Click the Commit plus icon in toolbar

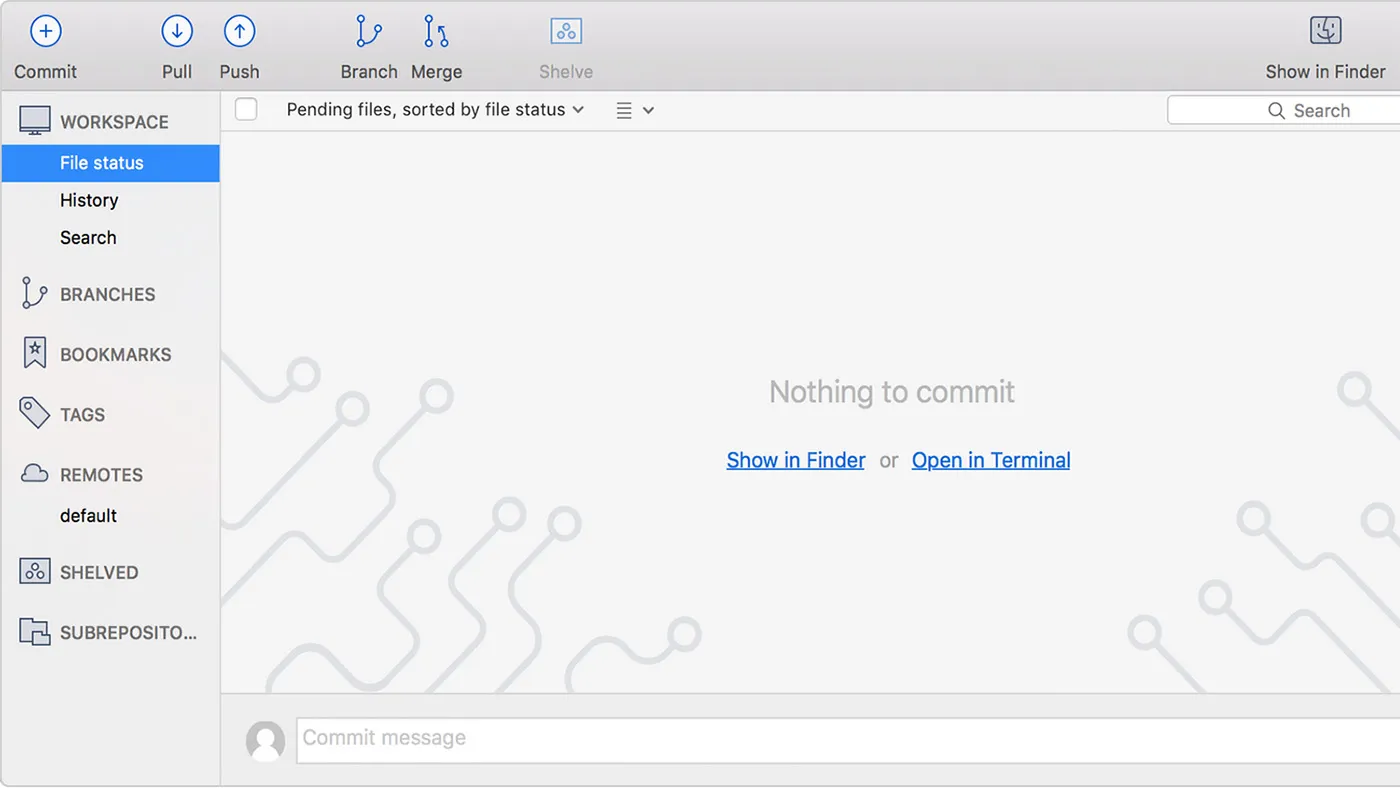45,32
